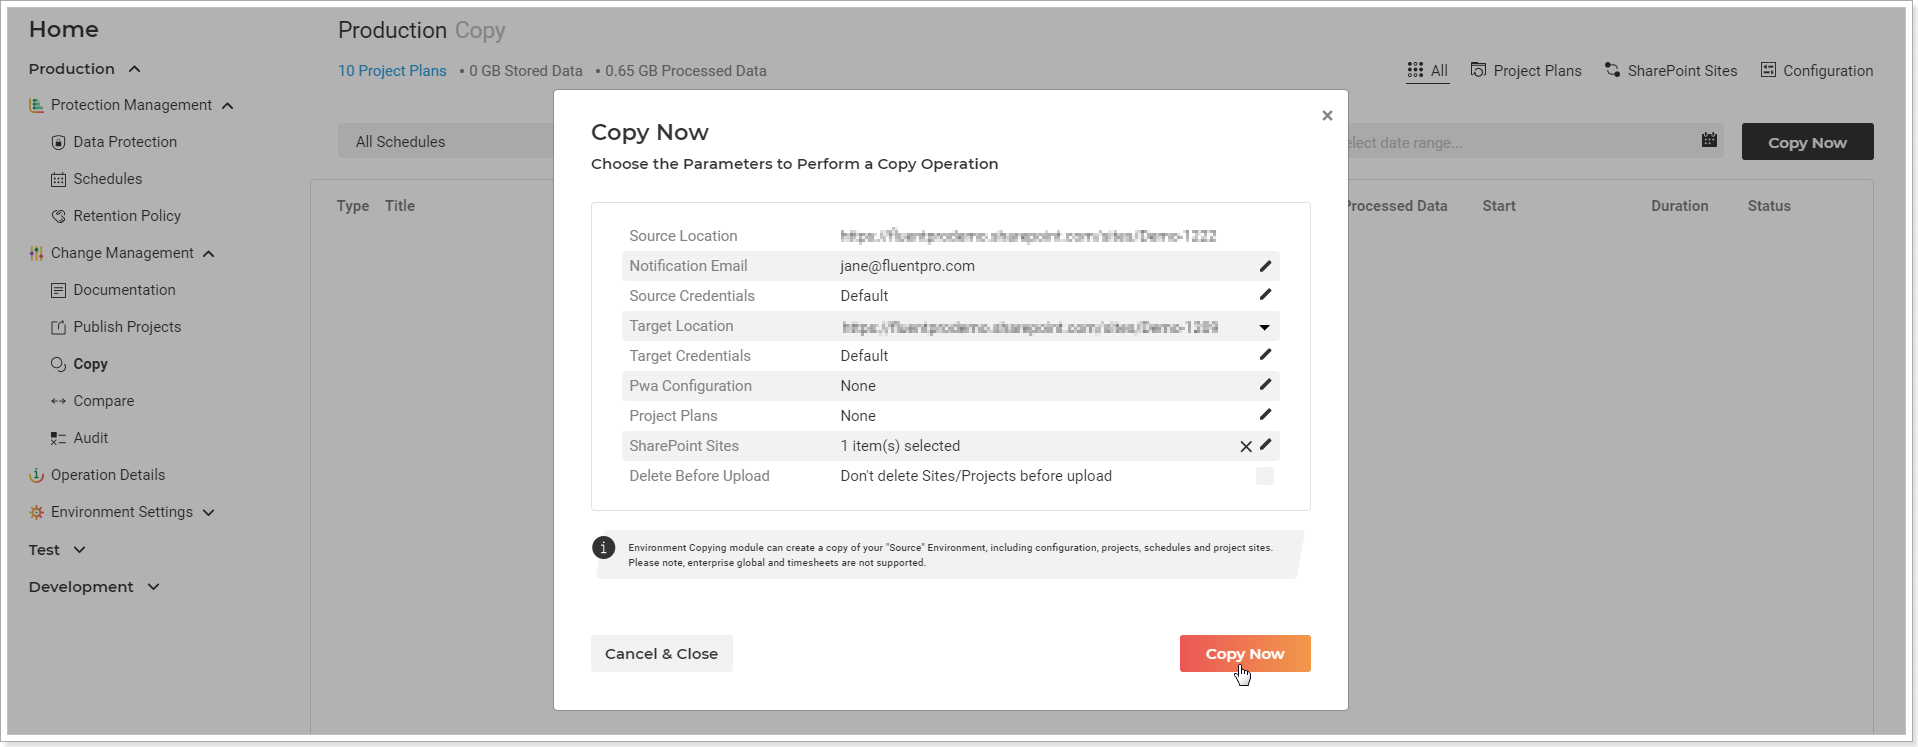Select Copy in sidebar
1918x747 pixels.
(x=90, y=364)
